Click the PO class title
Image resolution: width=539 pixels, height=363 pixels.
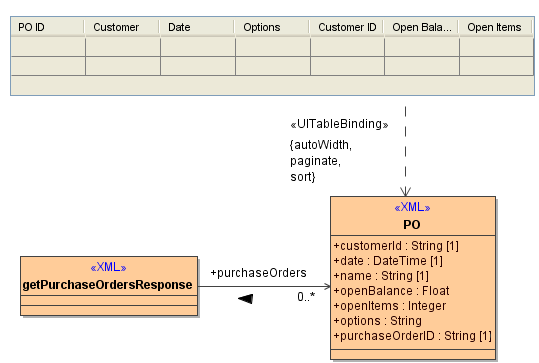[412, 225]
